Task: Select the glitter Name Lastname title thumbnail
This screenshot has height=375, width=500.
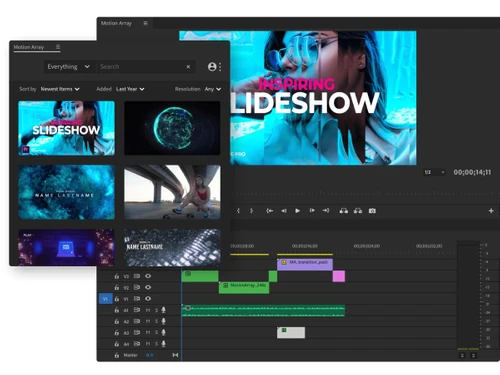Action: (x=172, y=247)
